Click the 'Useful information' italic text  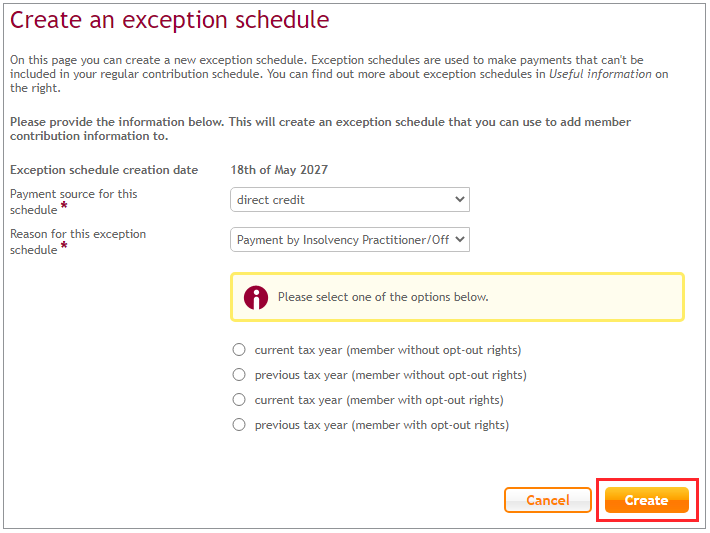coord(600,74)
